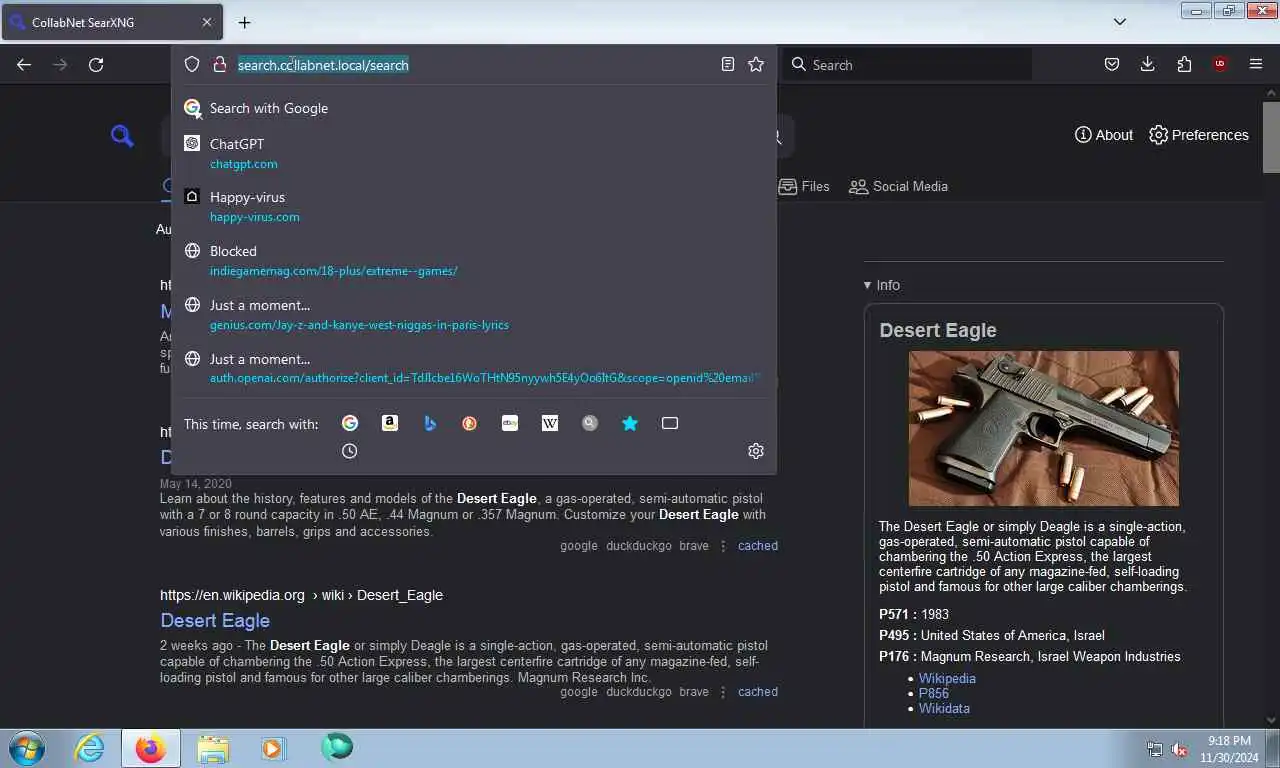Screen dimensions: 1280x768
Task: Search this time with Bing icon
Action: point(430,424)
